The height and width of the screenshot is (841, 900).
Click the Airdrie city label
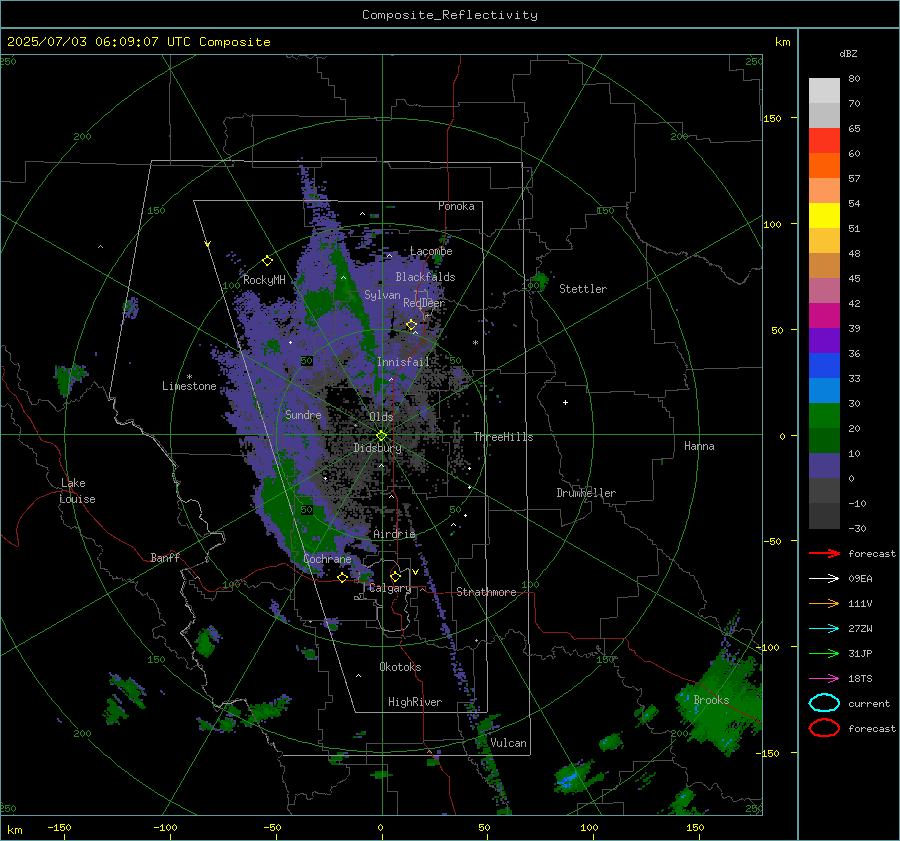coord(394,534)
